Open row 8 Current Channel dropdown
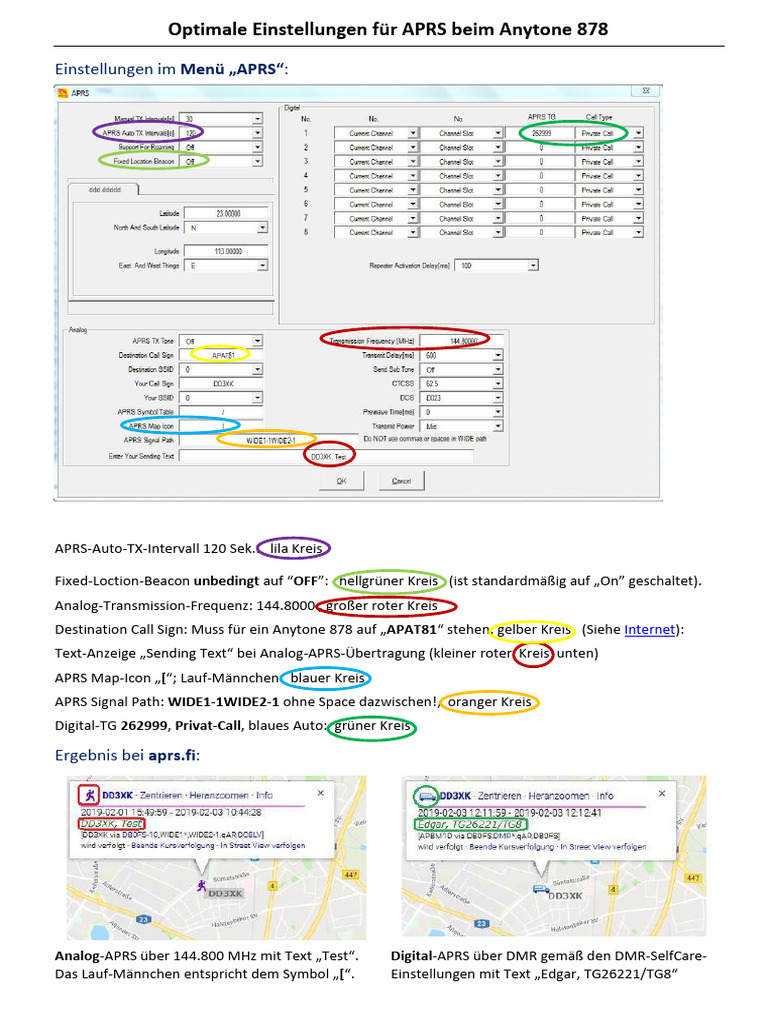The image size is (768, 1024). click(413, 232)
